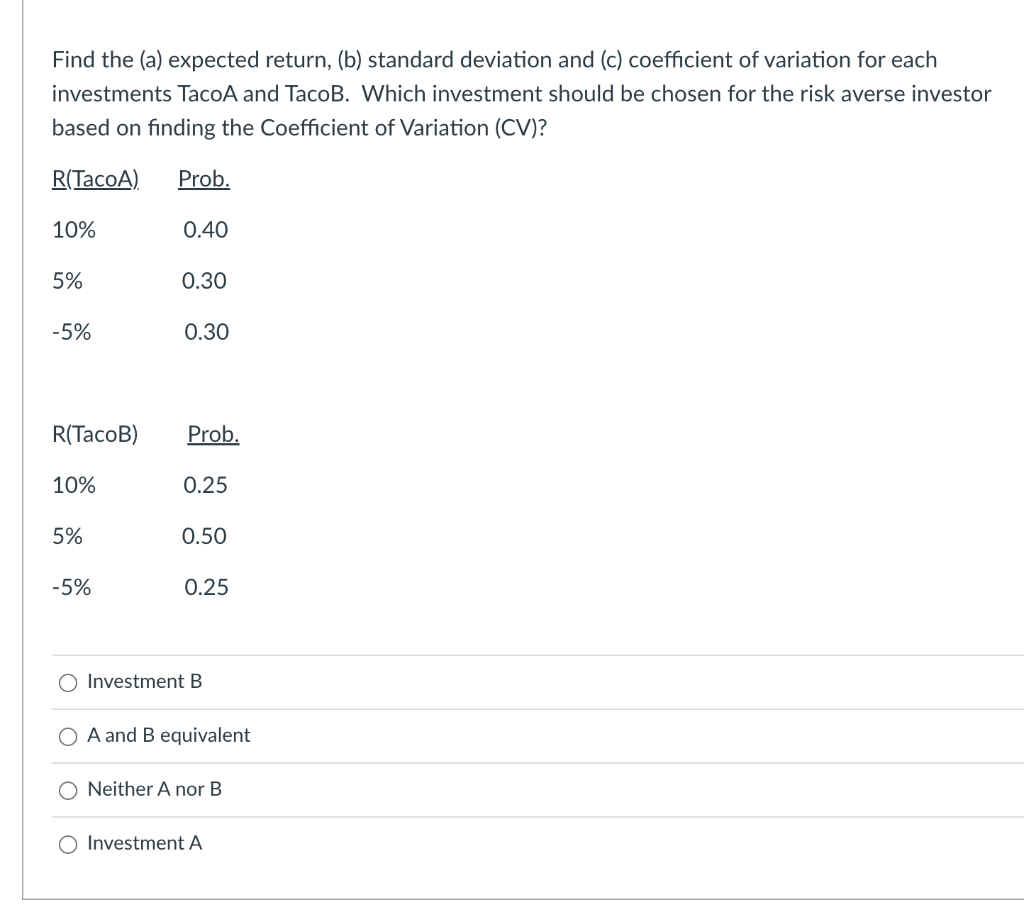Click the Prob. header above TacoB probabilities
This screenshot has height=912, width=1024.
pyautogui.click(x=212, y=434)
